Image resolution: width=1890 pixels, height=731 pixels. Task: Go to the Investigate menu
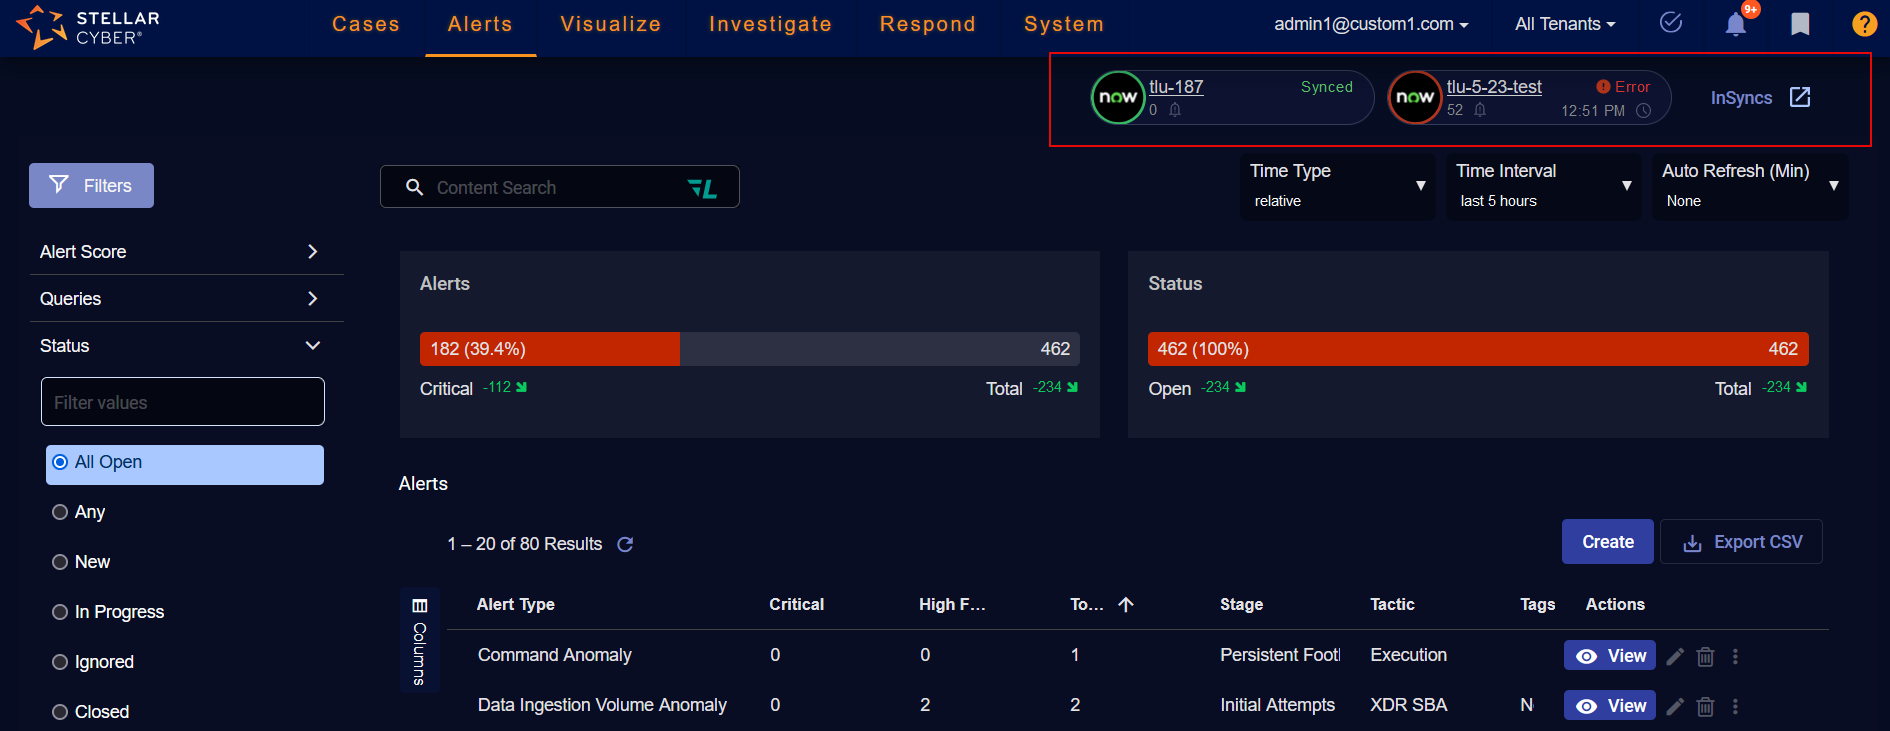(x=770, y=24)
